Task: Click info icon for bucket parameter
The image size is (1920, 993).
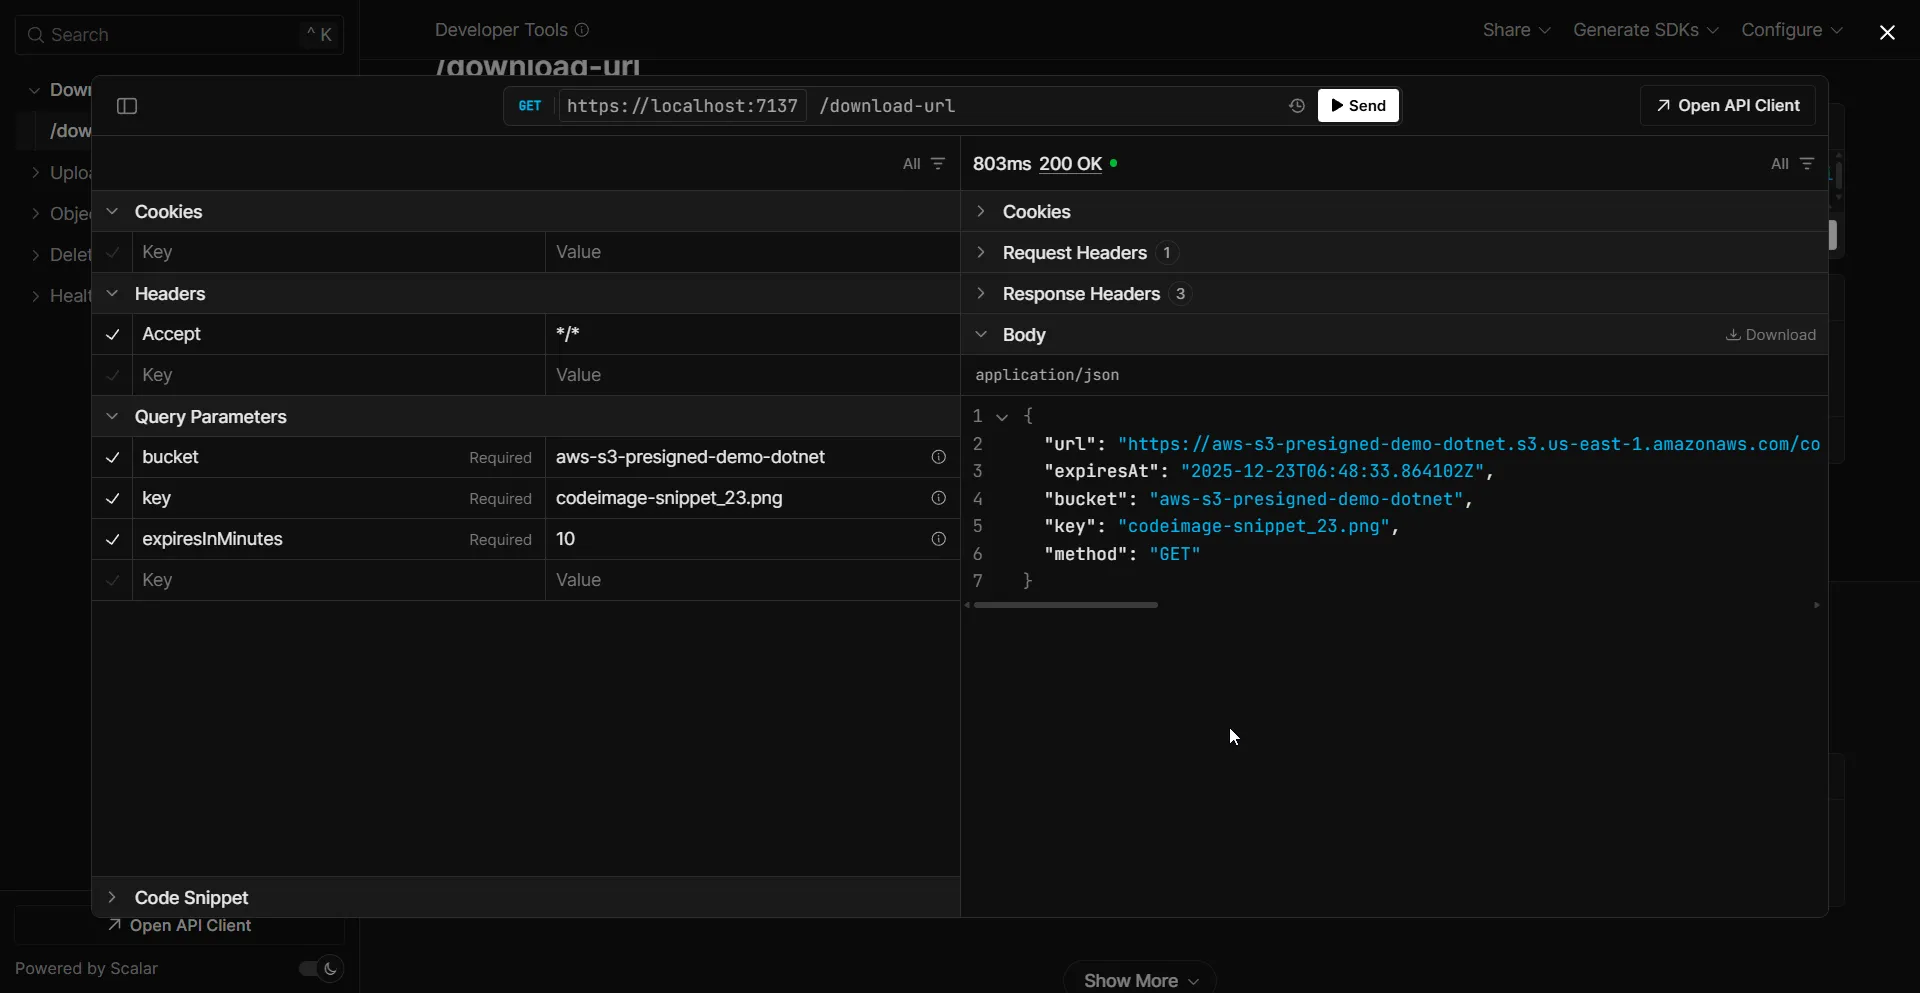Action: pyautogui.click(x=938, y=458)
